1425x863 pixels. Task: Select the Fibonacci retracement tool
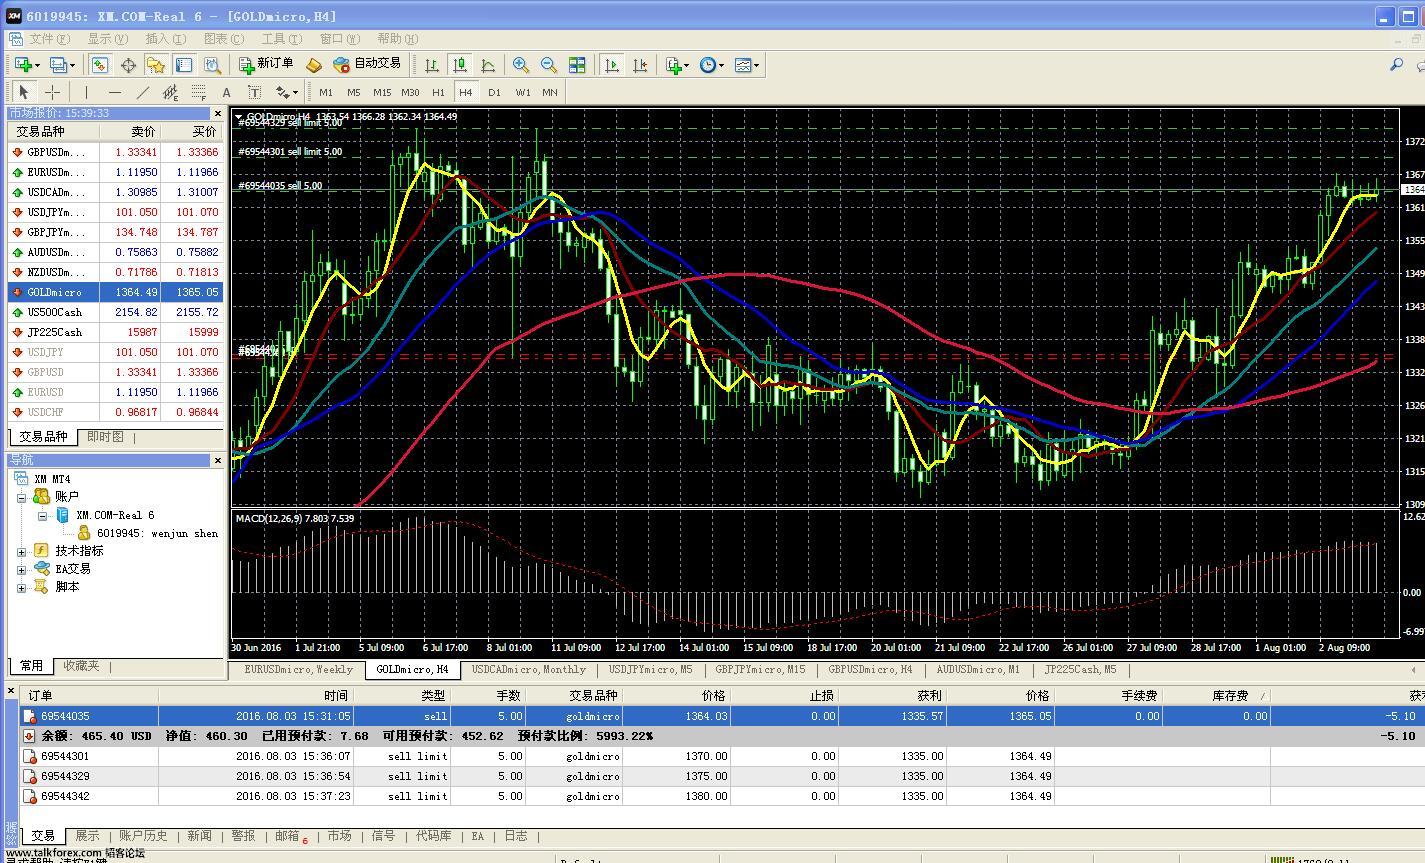coord(199,92)
